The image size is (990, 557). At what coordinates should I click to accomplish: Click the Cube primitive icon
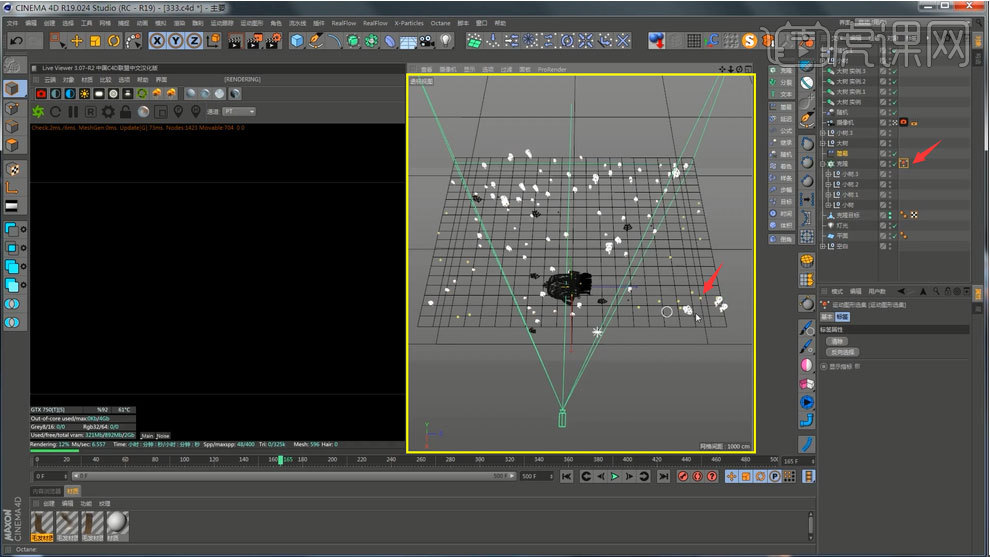point(297,41)
